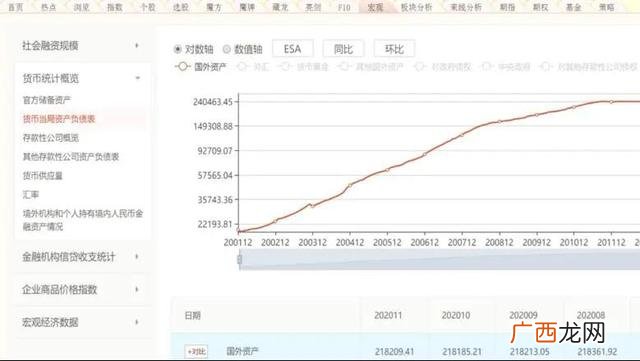Viewport: 640px width, 361px height.
Task: Click the 202008 column header
Action: pos(591,315)
